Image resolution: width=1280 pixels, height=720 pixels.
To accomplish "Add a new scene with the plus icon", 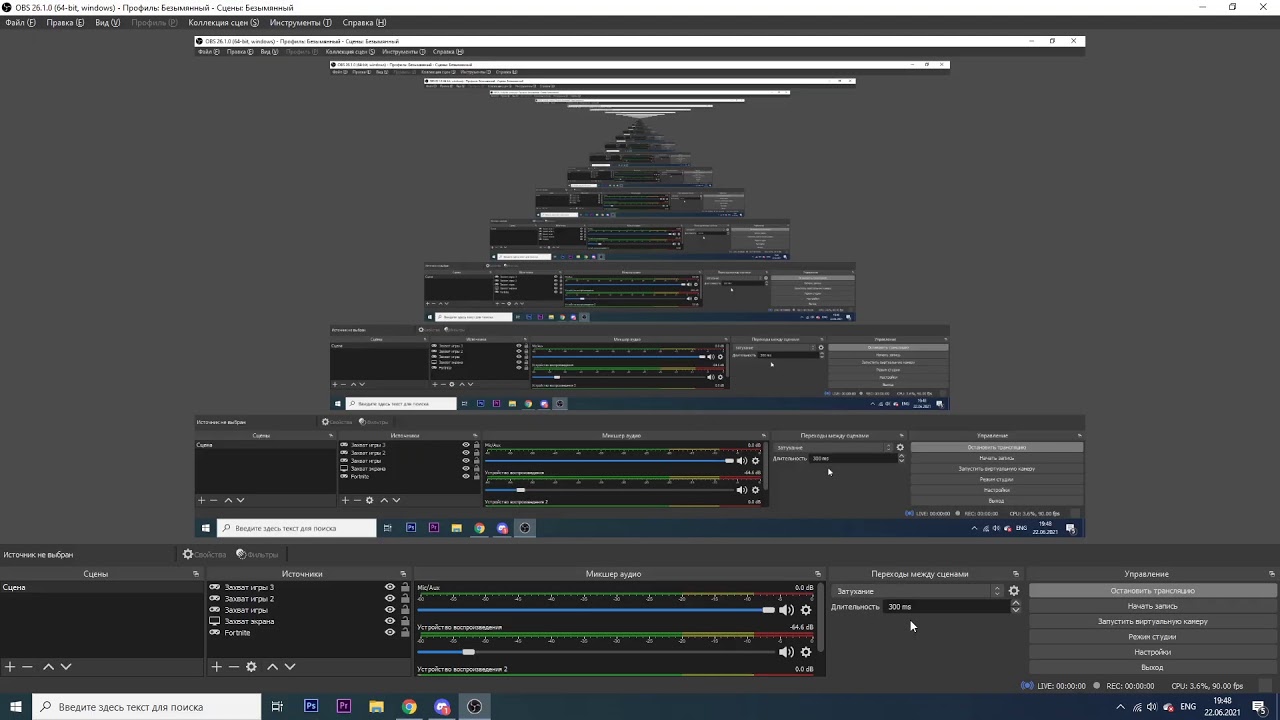I will click(10, 667).
